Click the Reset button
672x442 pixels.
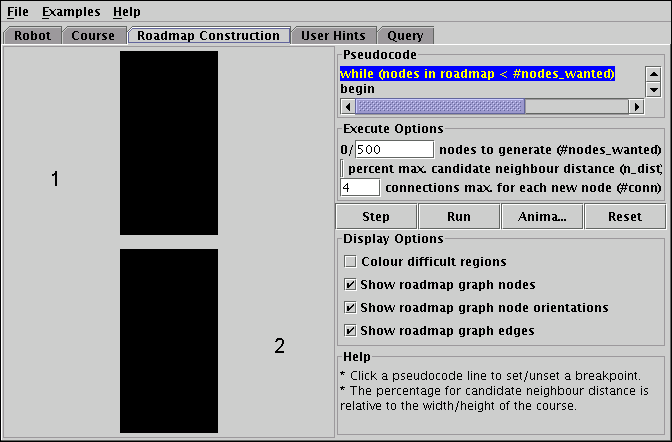coord(624,216)
